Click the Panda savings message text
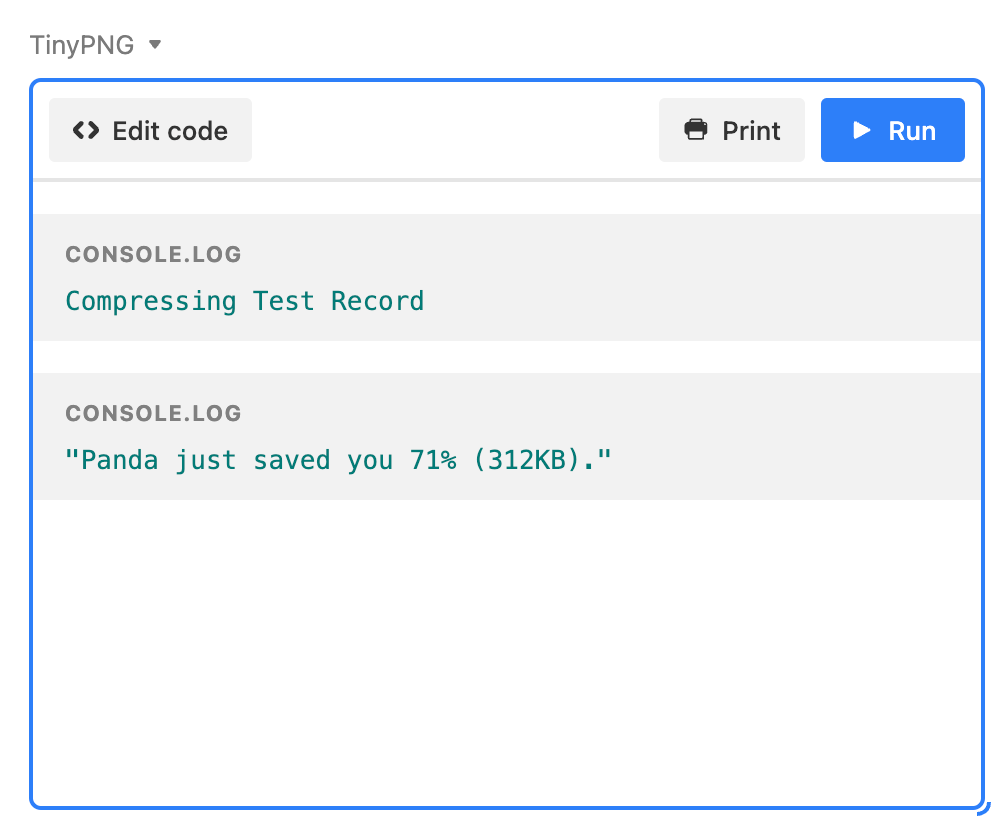 (339, 459)
